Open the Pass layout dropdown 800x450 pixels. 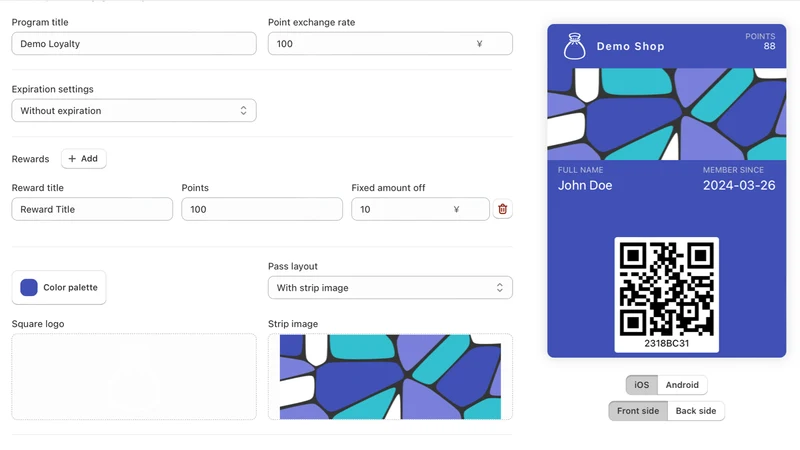390,288
